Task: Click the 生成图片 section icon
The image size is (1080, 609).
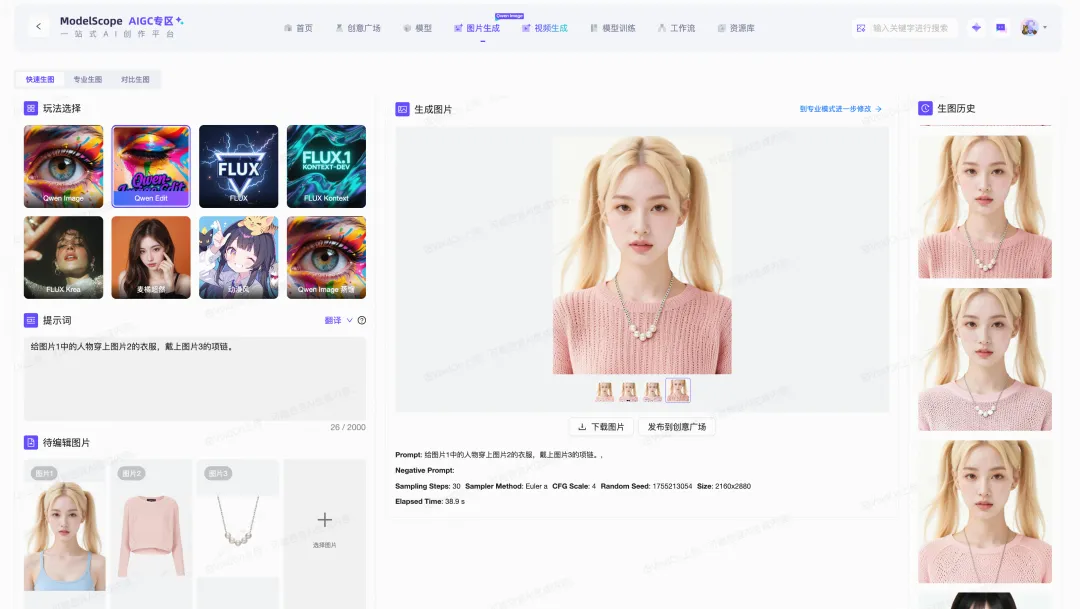Action: point(402,109)
